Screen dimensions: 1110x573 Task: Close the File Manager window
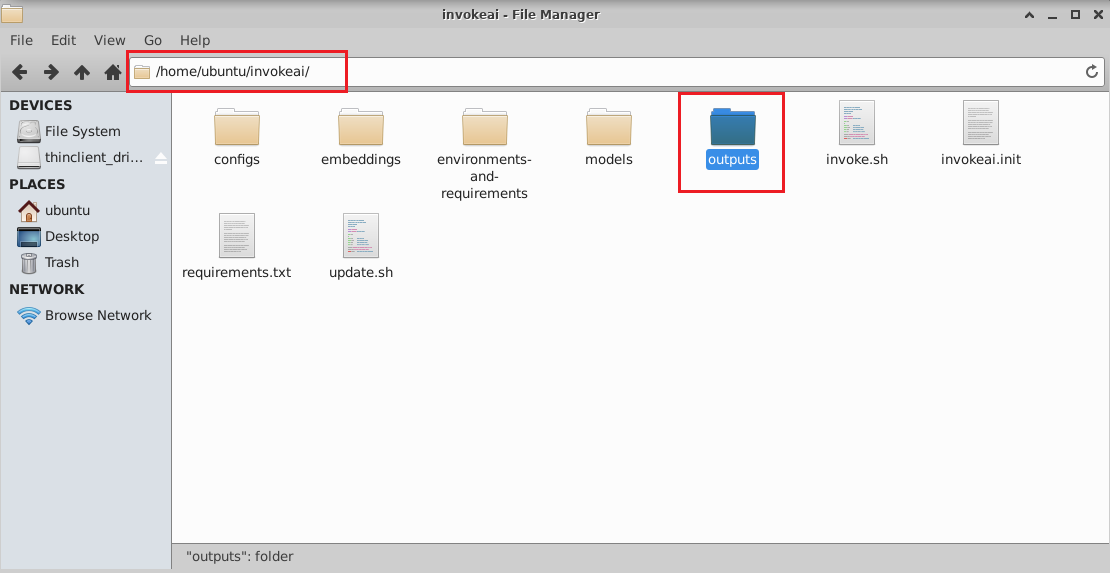1097,14
